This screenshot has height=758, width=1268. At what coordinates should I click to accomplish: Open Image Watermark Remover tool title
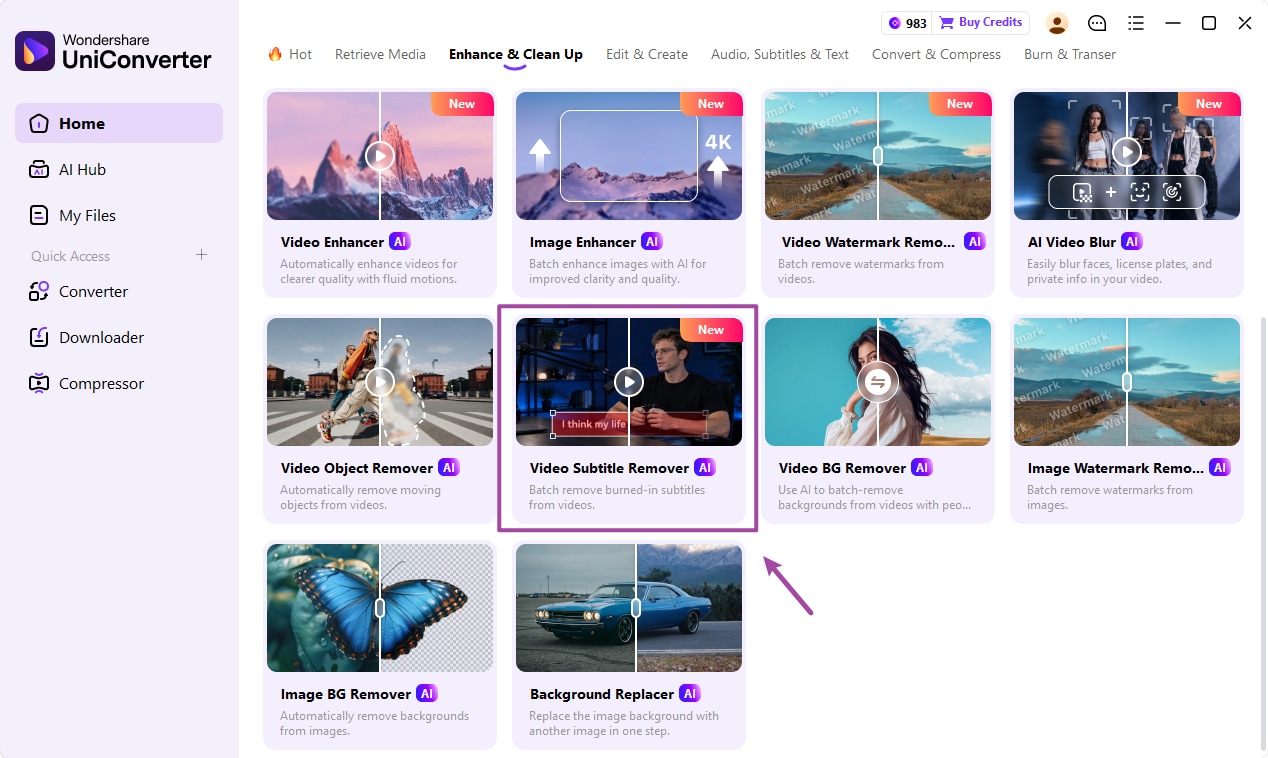[1115, 468]
